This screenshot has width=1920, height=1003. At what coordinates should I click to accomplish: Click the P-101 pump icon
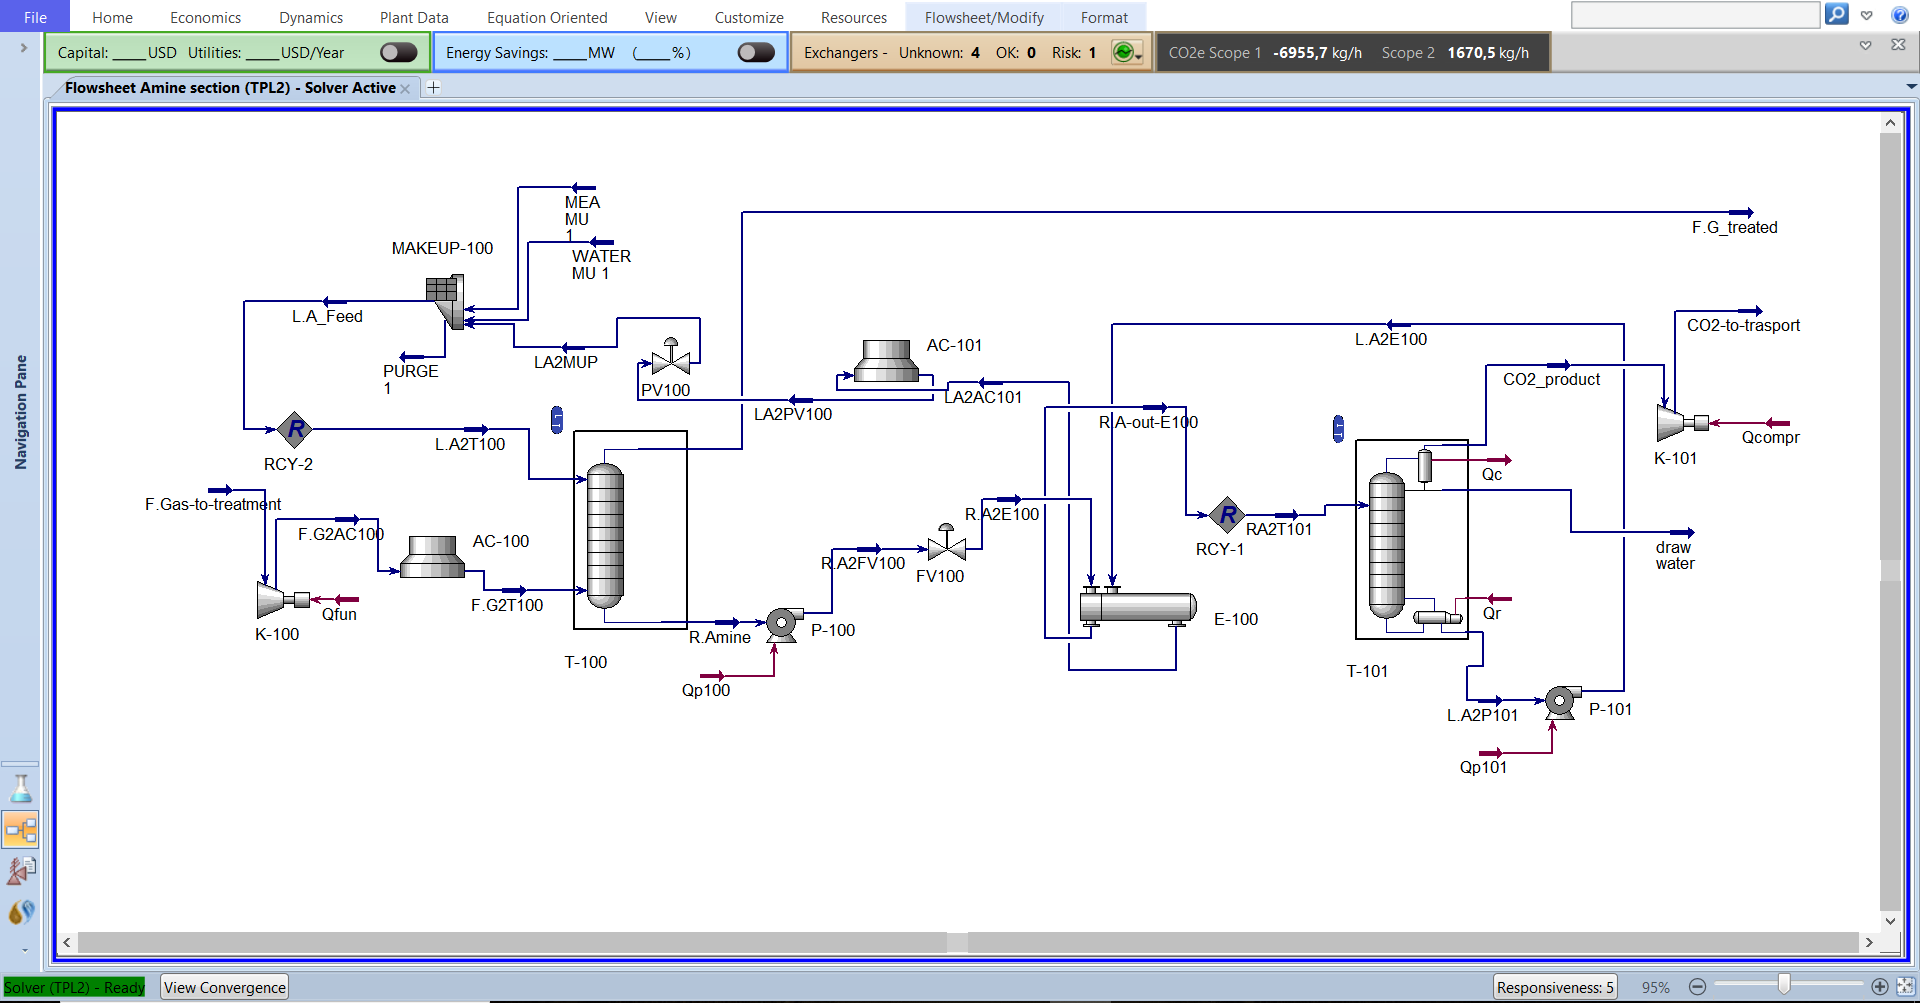coord(1562,701)
